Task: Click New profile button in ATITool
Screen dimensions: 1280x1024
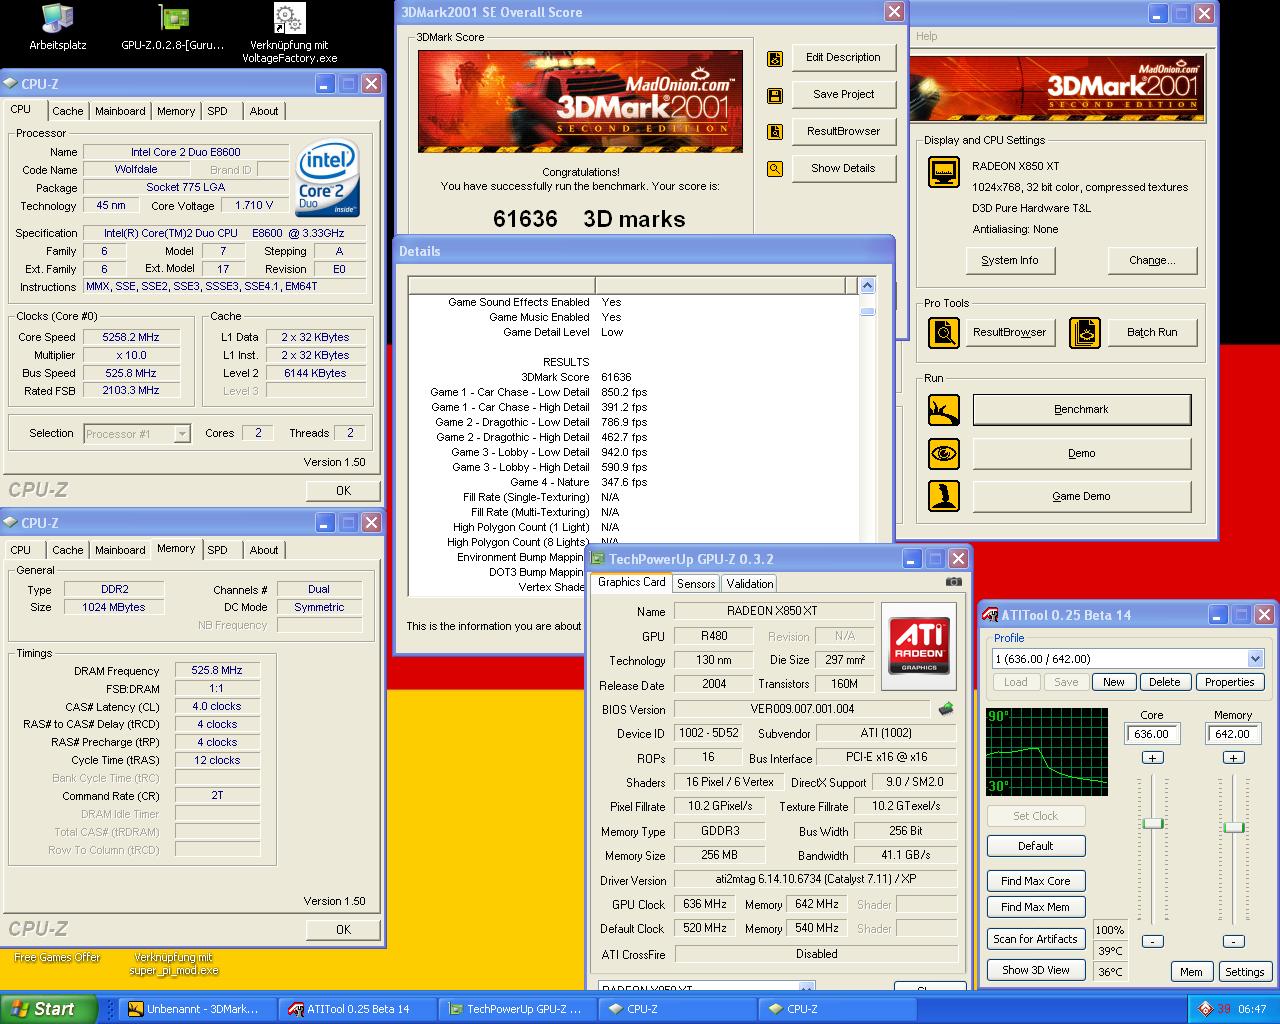Action: coord(1114,682)
